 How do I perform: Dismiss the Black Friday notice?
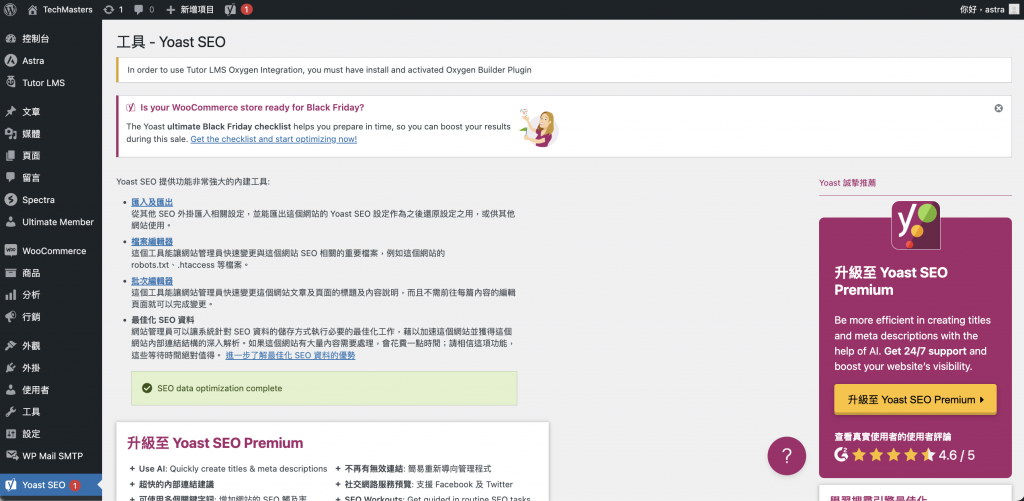(x=999, y=108)
